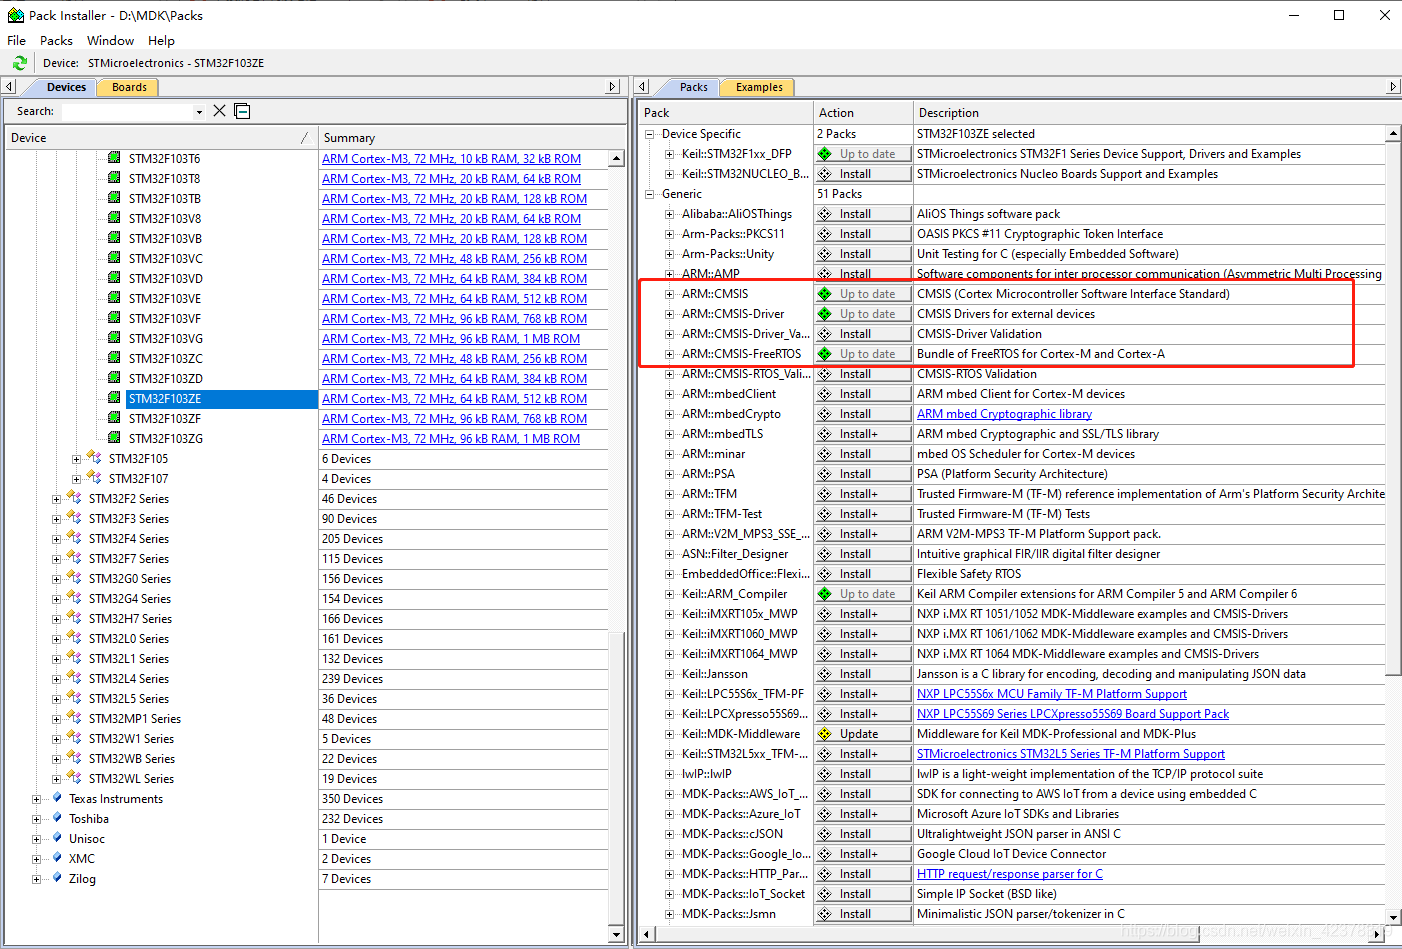The height and width of the screenshot is (949, 1402).
Task: Click the Zilog vendor icon
Action: [x=57, y=878]
